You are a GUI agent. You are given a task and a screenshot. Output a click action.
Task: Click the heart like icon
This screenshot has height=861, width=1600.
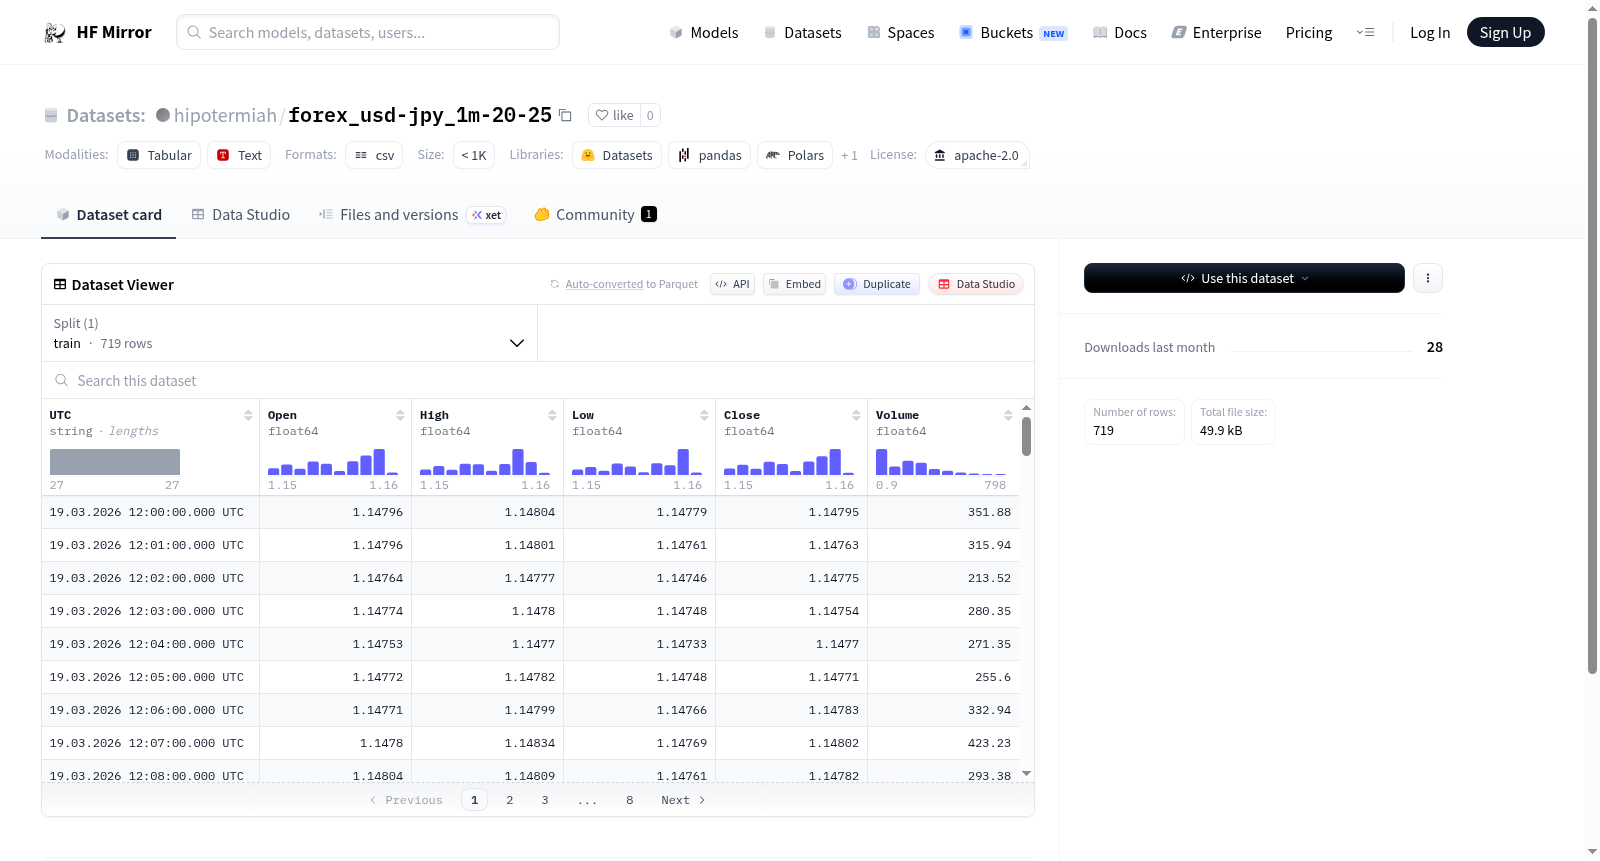pos(602,115)
